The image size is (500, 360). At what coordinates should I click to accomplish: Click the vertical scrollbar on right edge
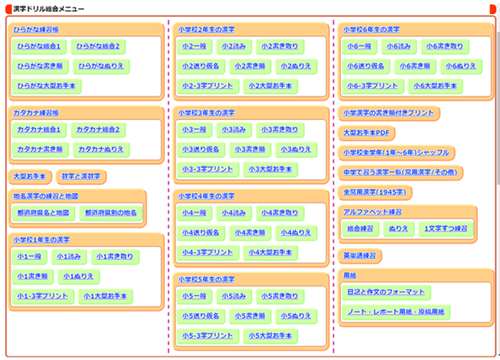click(x=498, y=107)
